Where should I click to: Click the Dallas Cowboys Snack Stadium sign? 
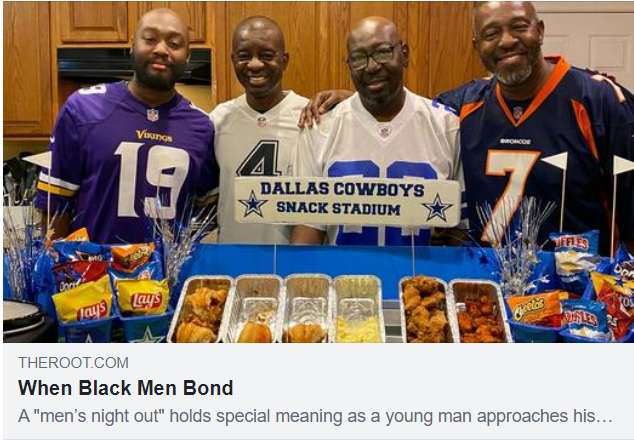(347, 201)
